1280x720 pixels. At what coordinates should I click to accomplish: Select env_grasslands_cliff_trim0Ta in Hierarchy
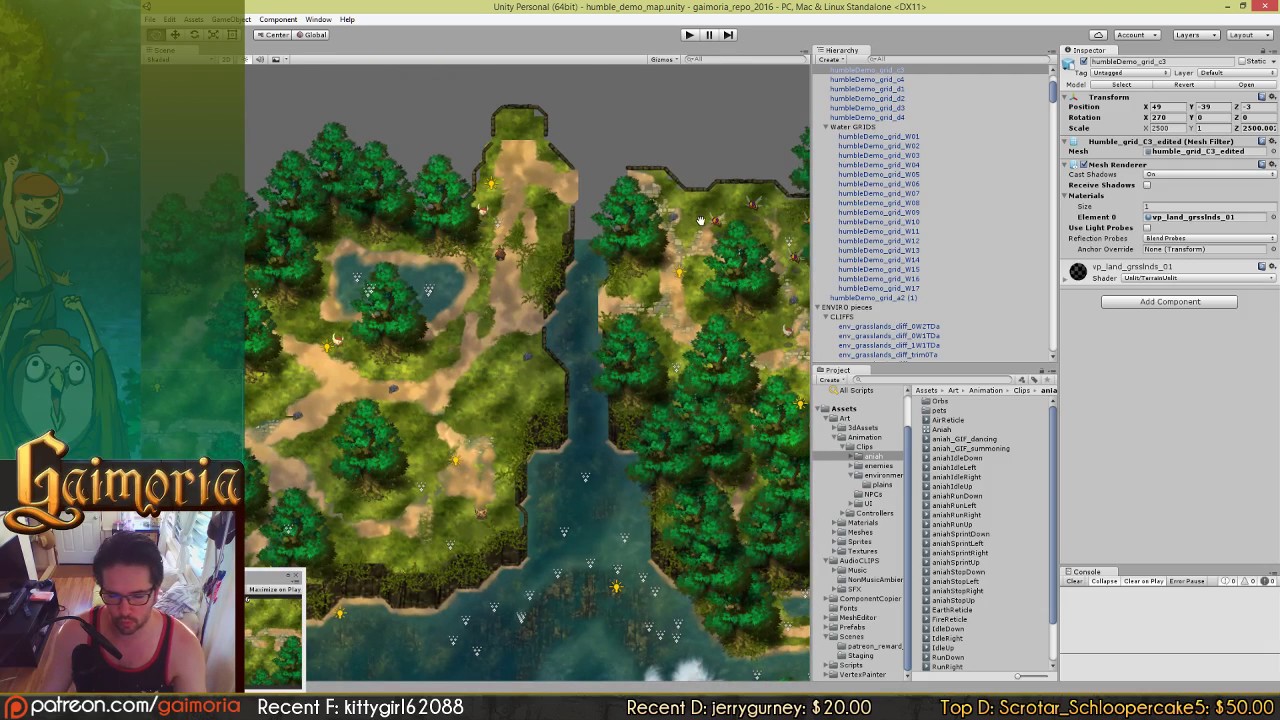coord(887,355)
